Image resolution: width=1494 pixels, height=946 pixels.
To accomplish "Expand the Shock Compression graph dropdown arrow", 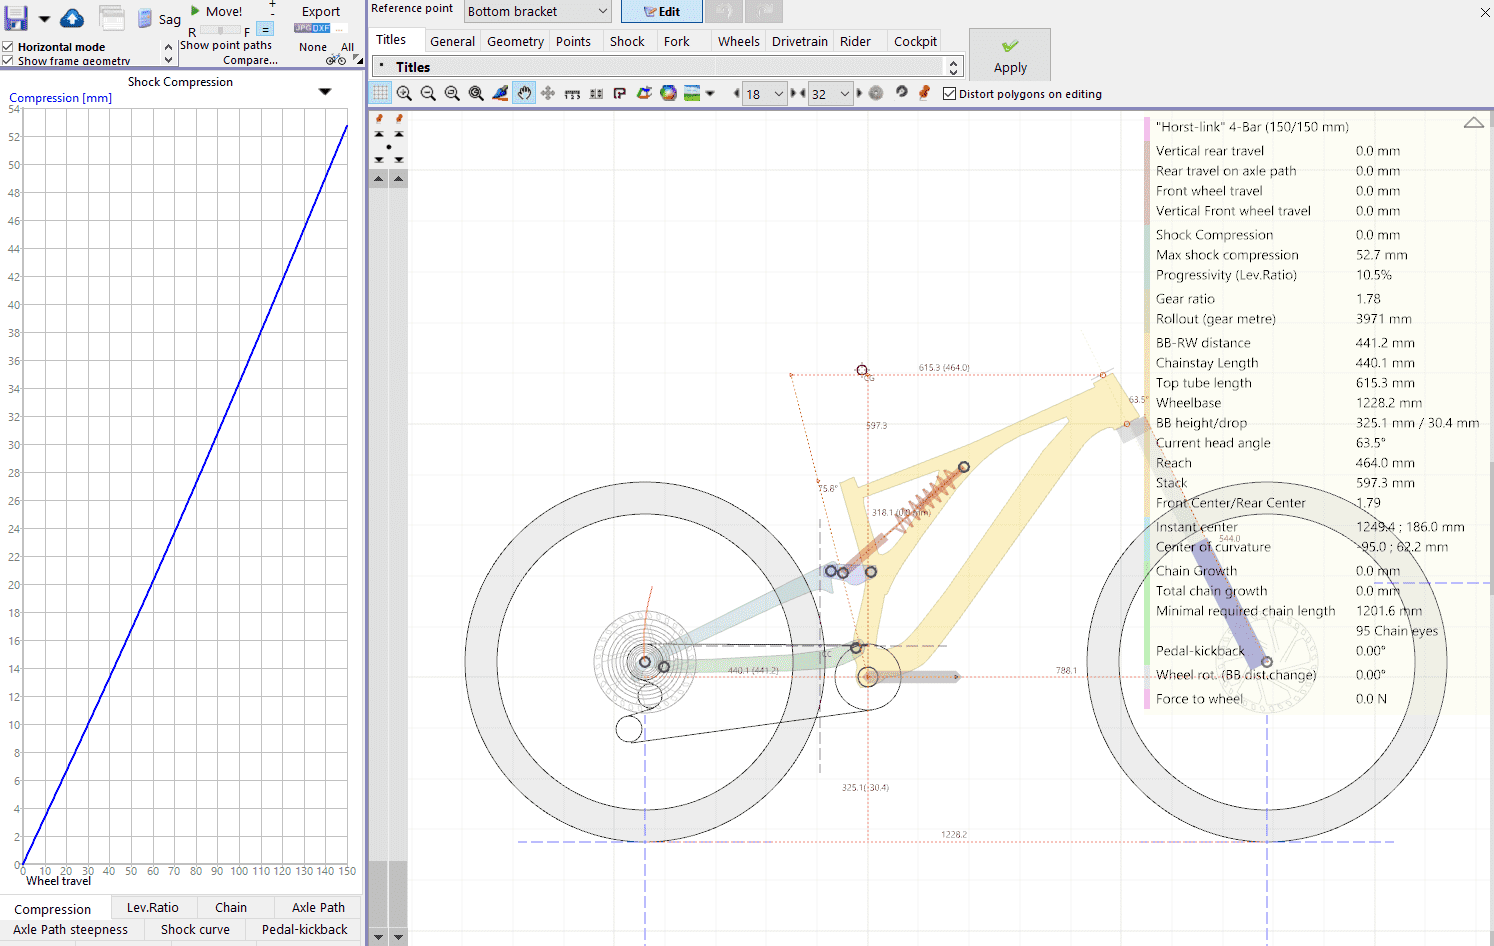I will 324,91.
